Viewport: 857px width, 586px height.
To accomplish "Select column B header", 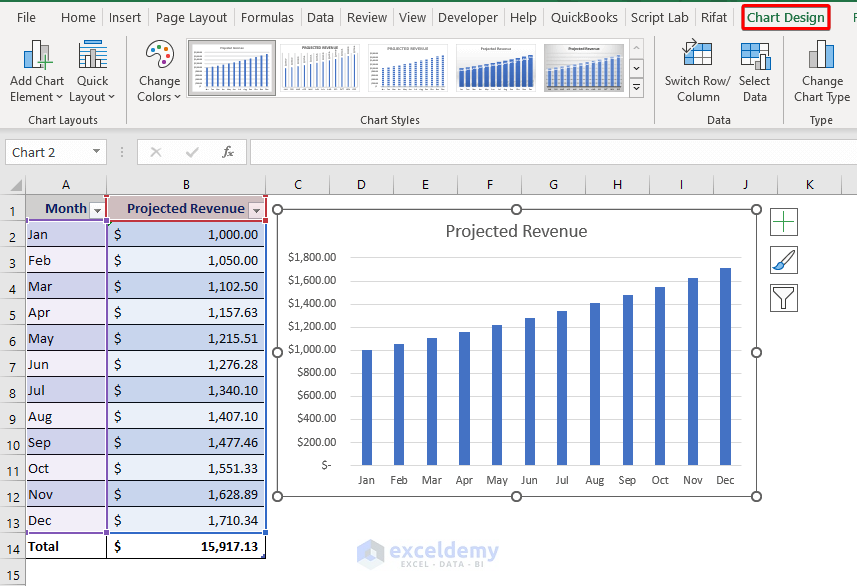I will pos(186,185).
